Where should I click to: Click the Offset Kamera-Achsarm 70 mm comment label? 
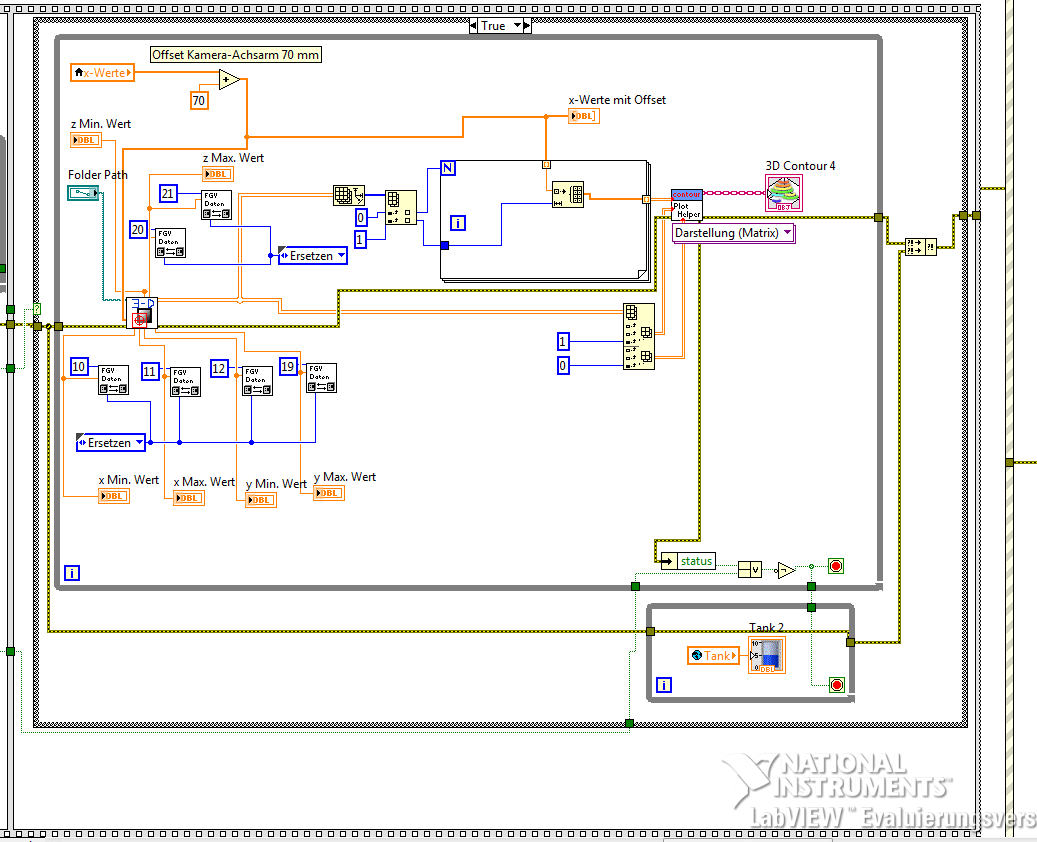pyautogui.click(x=236, y=55)
